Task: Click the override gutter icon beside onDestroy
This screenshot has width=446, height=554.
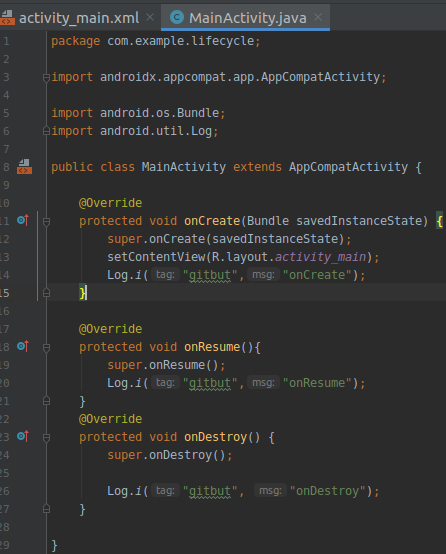Action: 23,436
